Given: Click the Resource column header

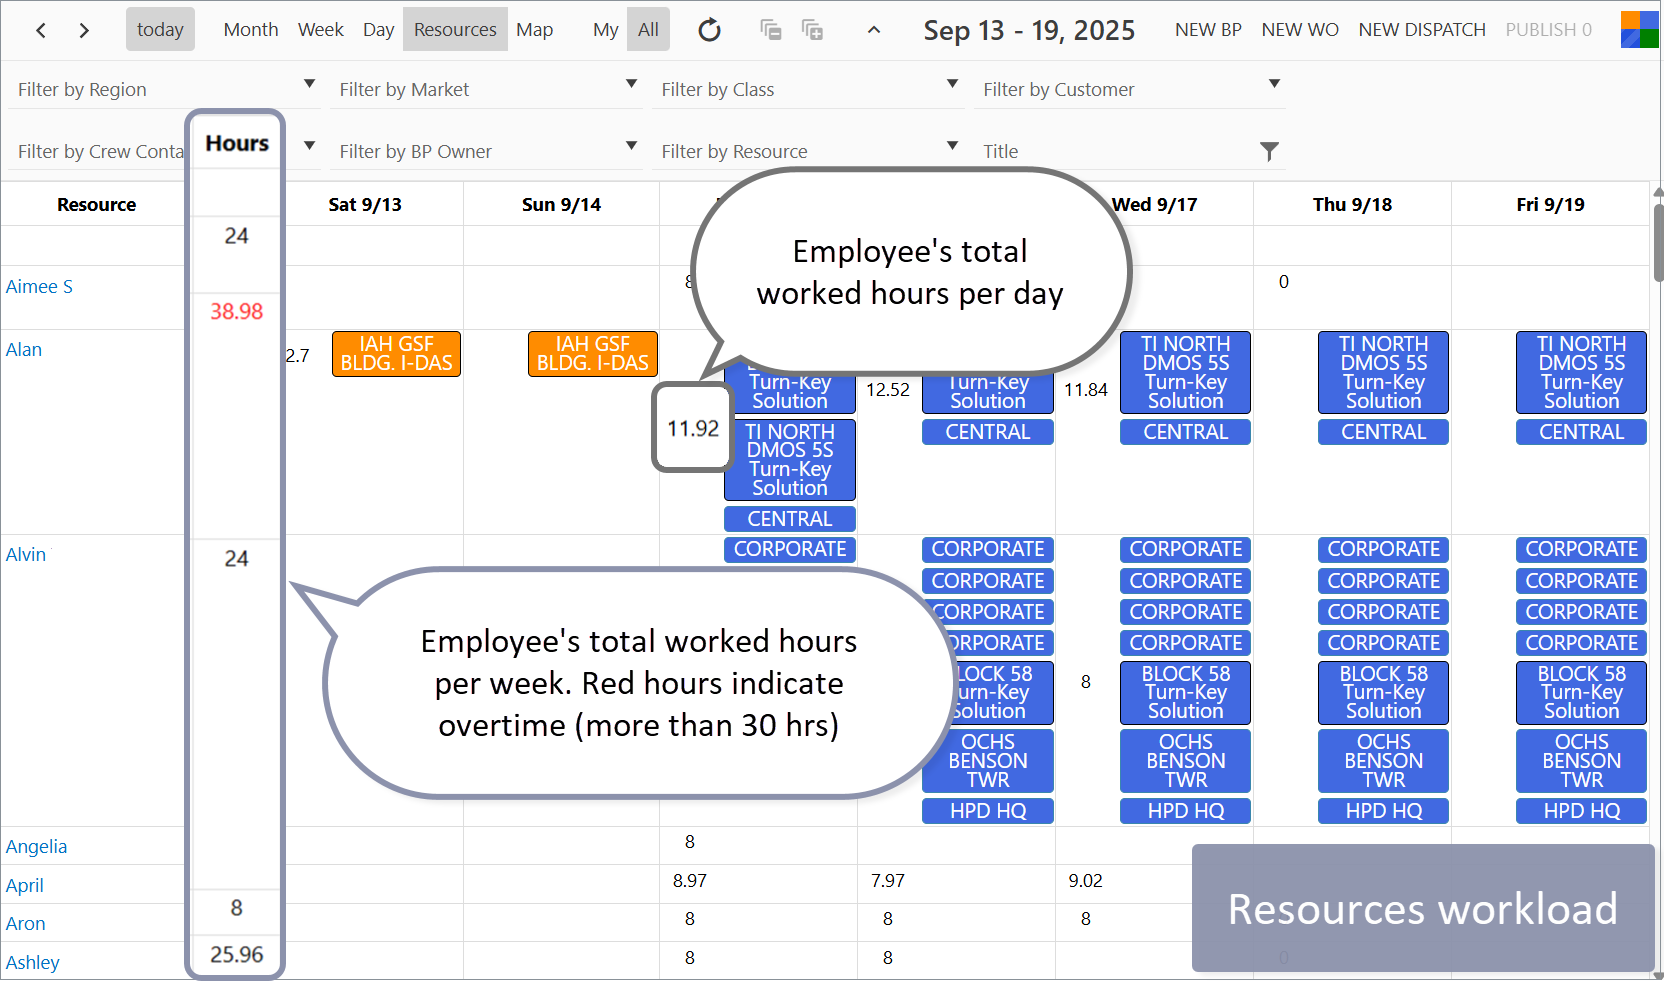Looking at the screenshot, I should [x=96, y=204].
